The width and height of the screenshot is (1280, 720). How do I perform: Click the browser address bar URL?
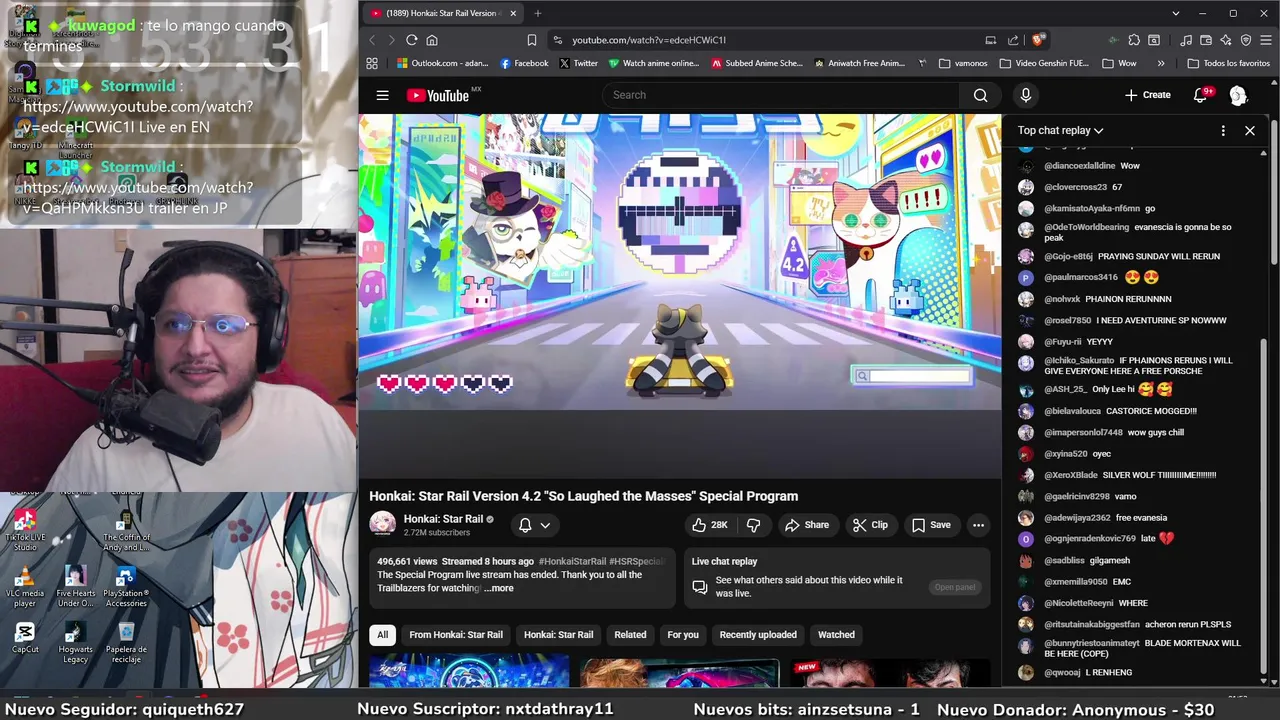[649, 40]
